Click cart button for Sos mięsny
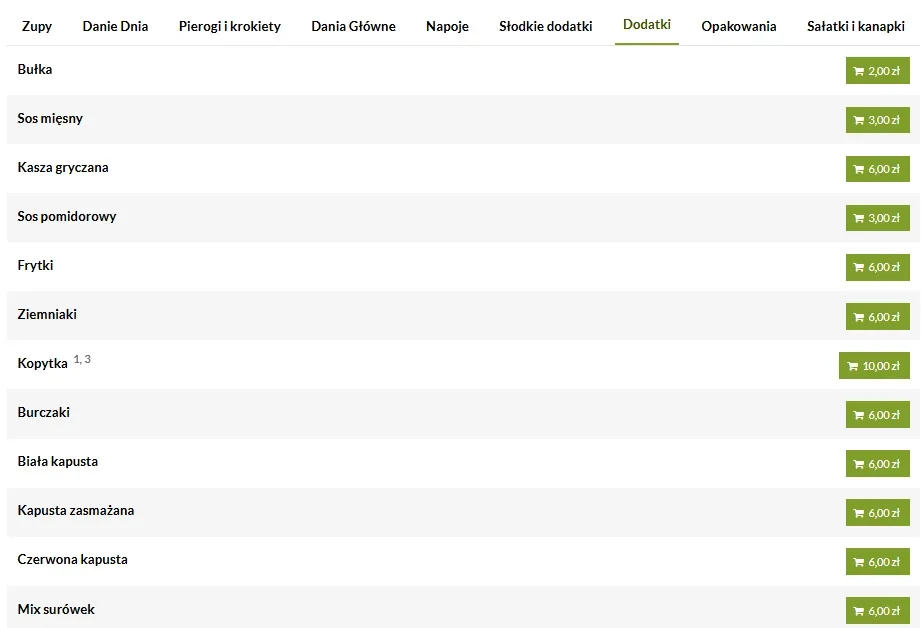921x628 pixels. point(877,120)
